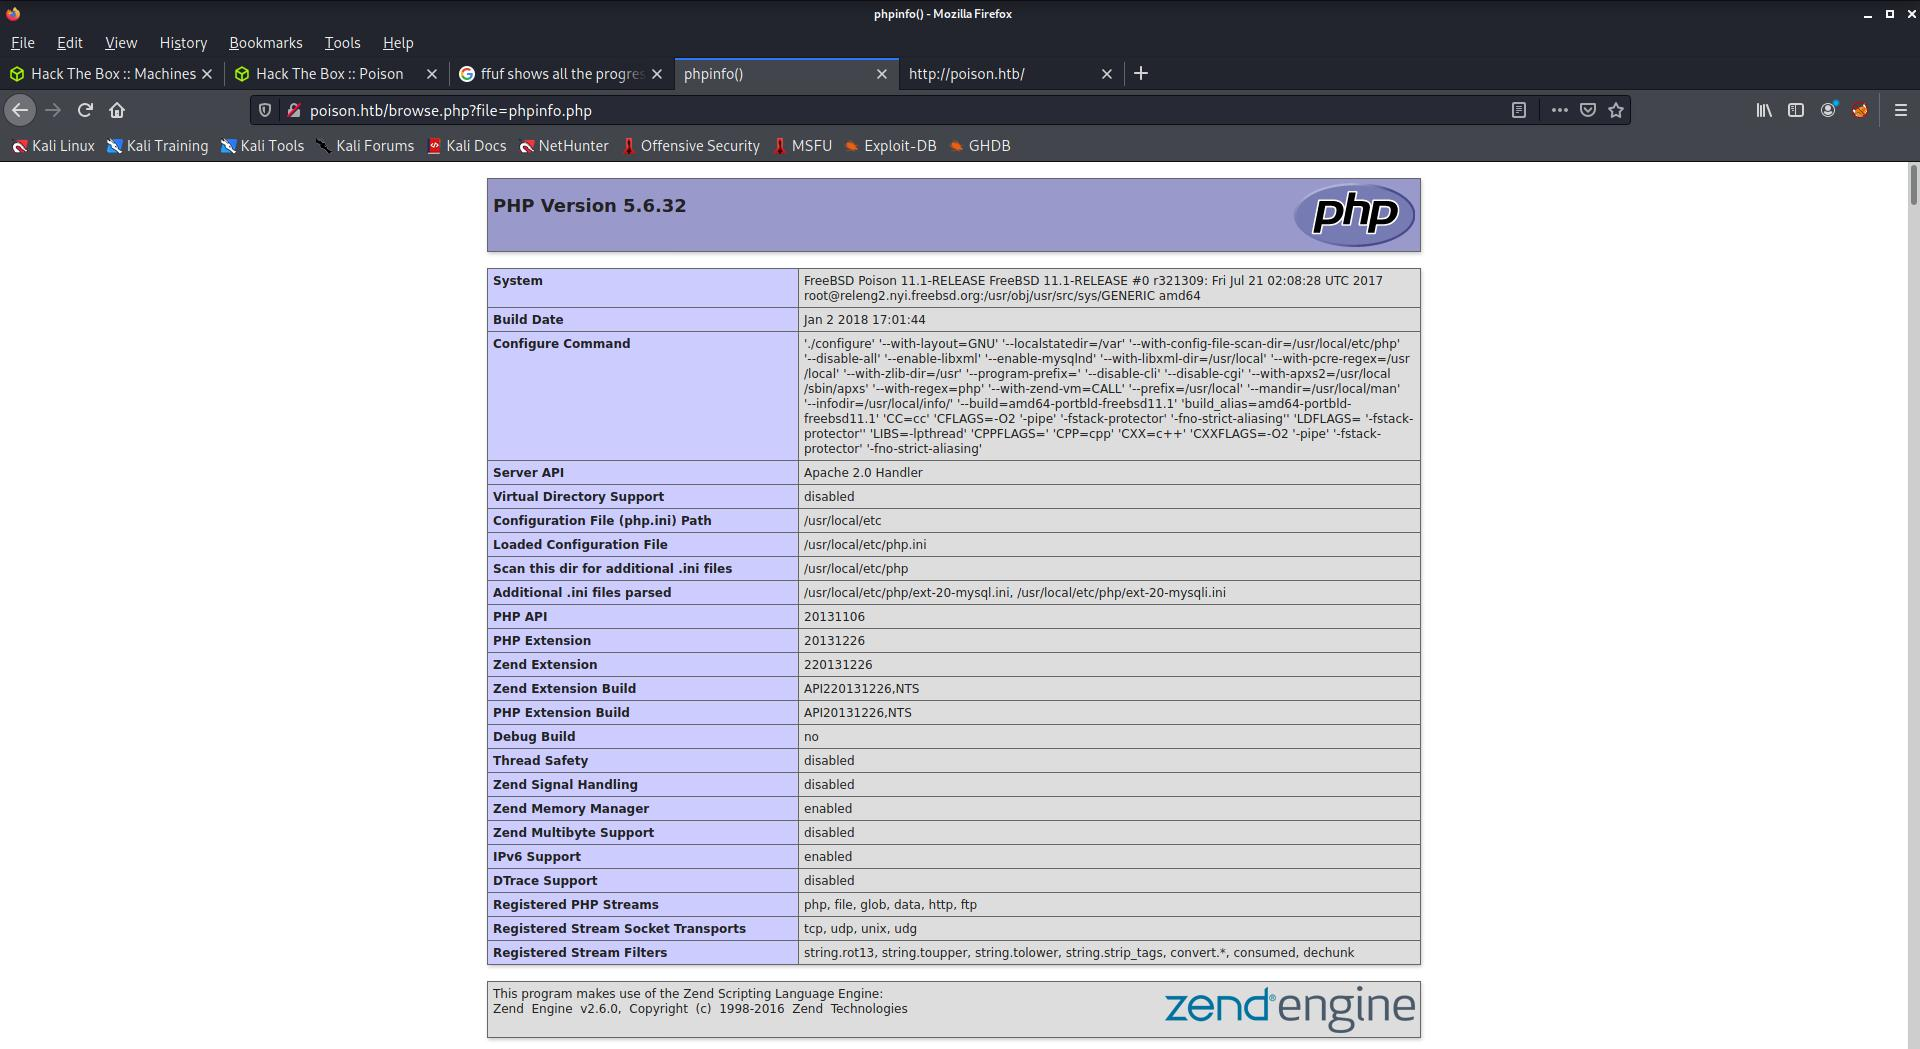
Task: Click the URL address bar field
Action: pyautogui.click(x=900, y=110)
